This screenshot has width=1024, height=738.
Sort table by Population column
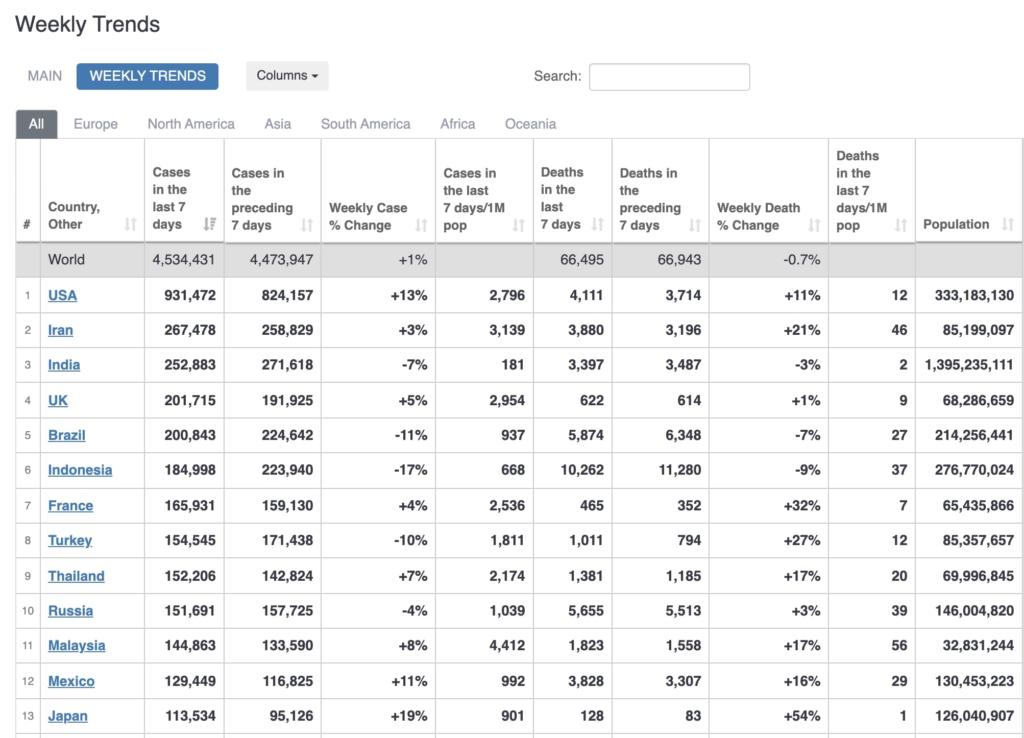click(x=1007, y=225)
